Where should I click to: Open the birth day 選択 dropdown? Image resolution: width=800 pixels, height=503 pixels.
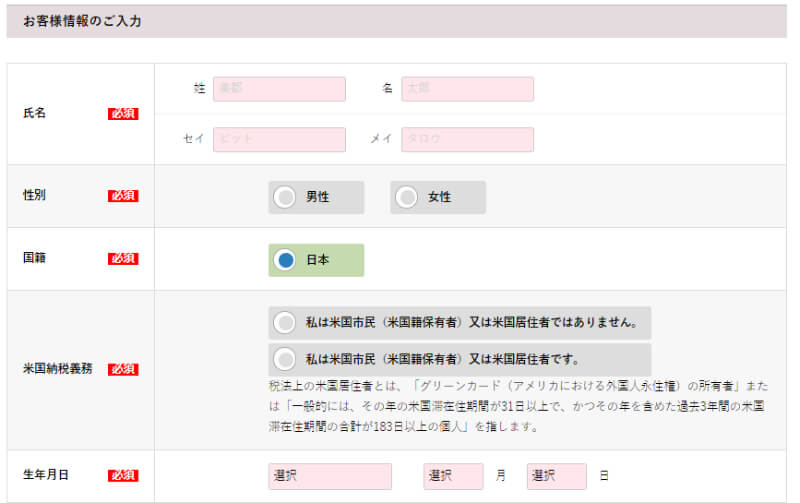[x=556, y=476]
